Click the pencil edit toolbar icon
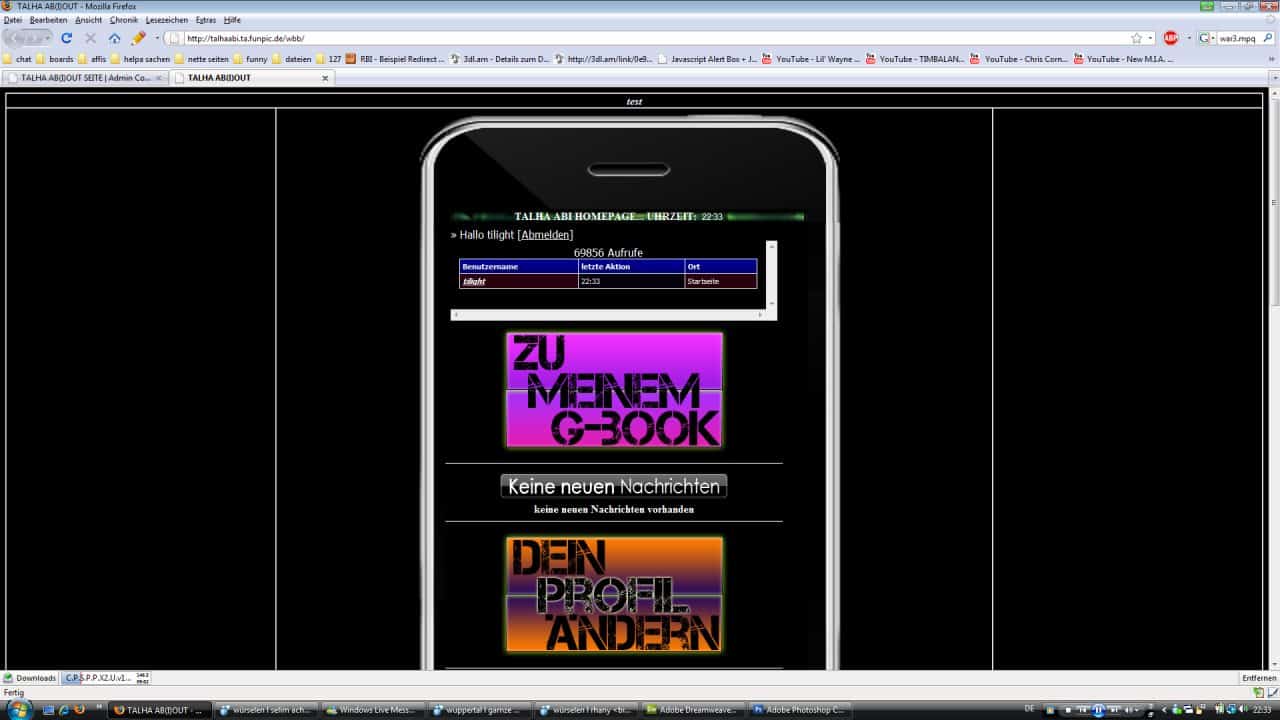Viewport: 1280px width, 720px height. click(139, 38)
